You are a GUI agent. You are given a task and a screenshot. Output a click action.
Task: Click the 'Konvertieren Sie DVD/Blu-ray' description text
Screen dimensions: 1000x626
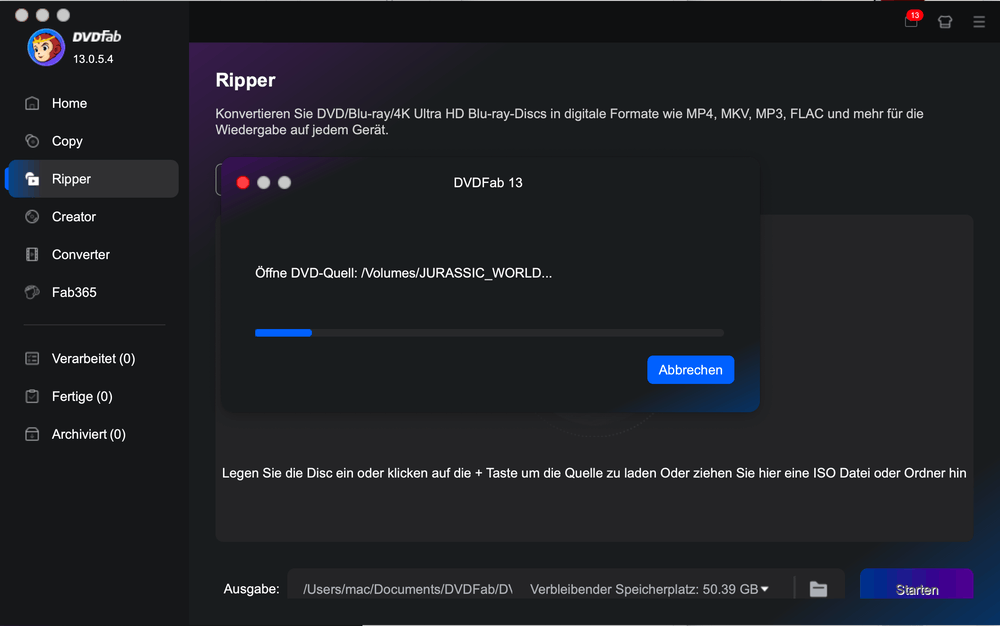coord(570,122)
